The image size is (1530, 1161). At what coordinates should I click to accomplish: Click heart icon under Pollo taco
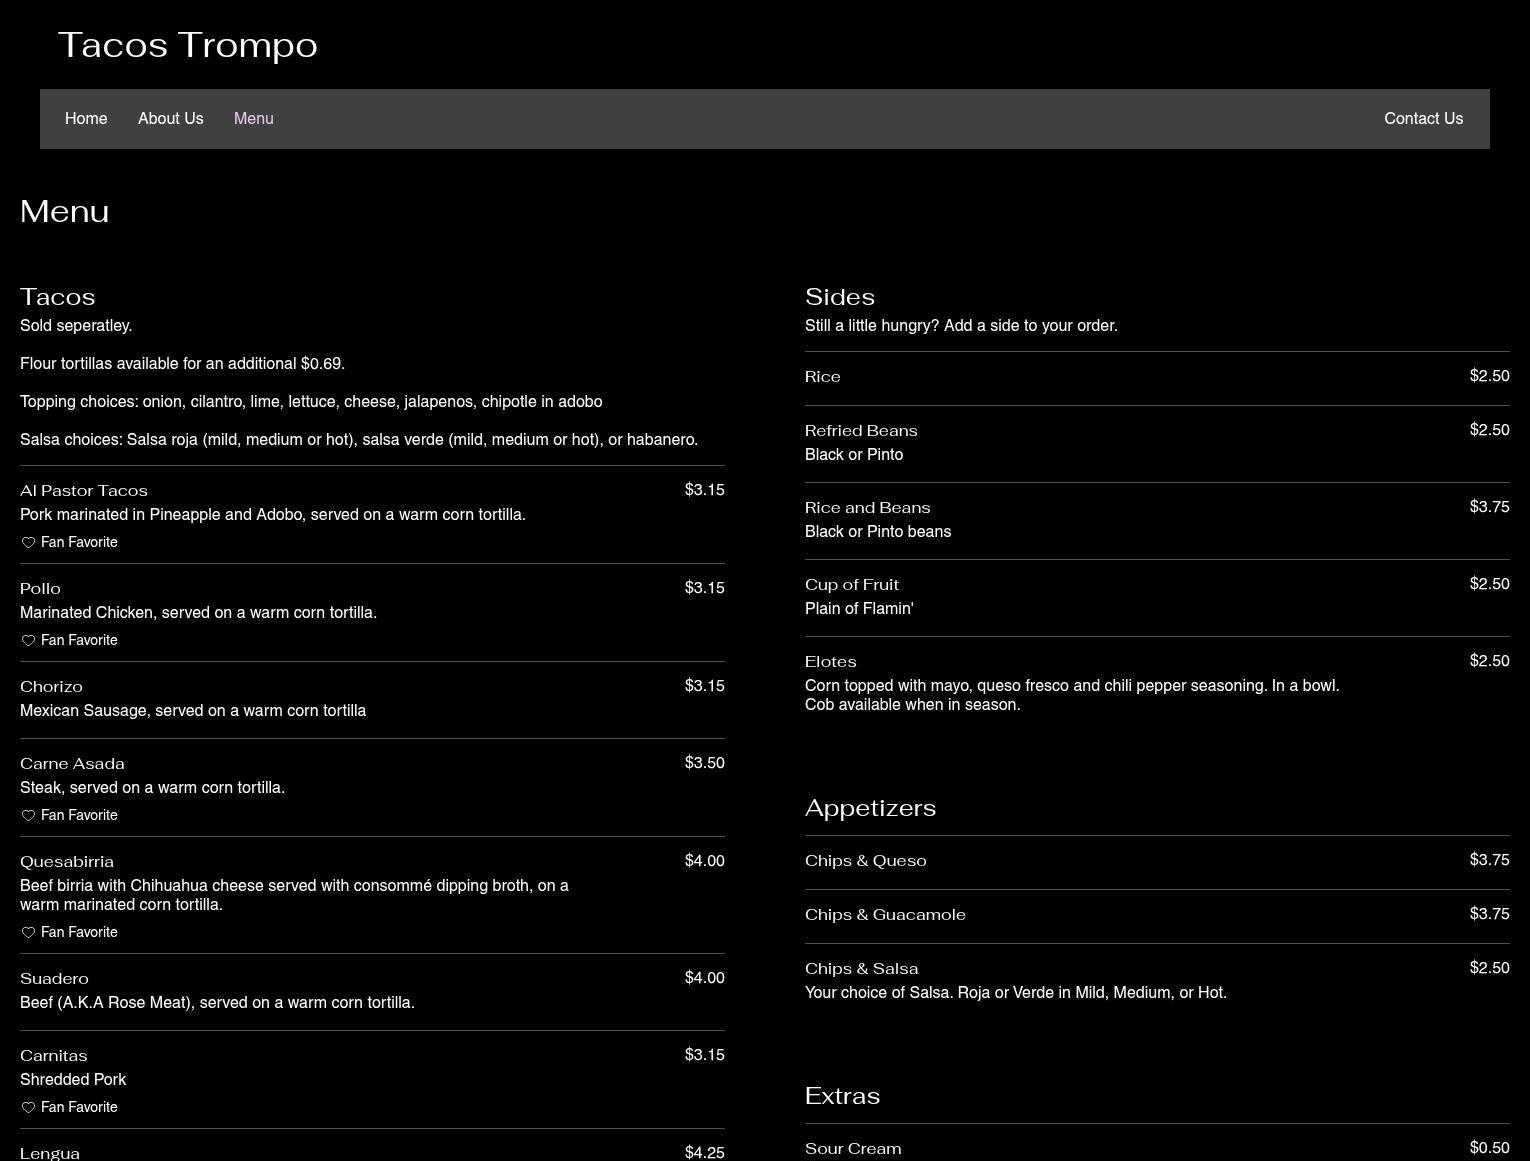point(28,641)
